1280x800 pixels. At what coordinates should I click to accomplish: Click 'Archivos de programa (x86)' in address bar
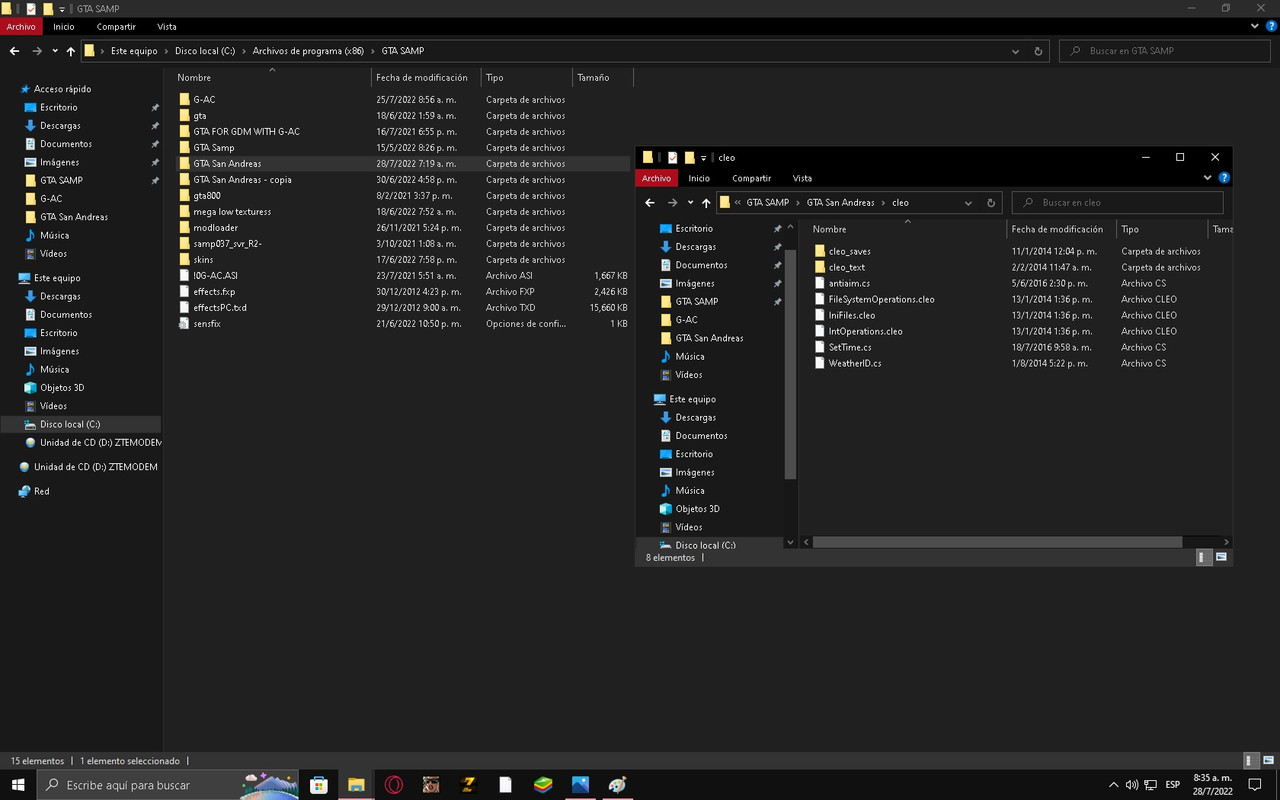[308, 51]
